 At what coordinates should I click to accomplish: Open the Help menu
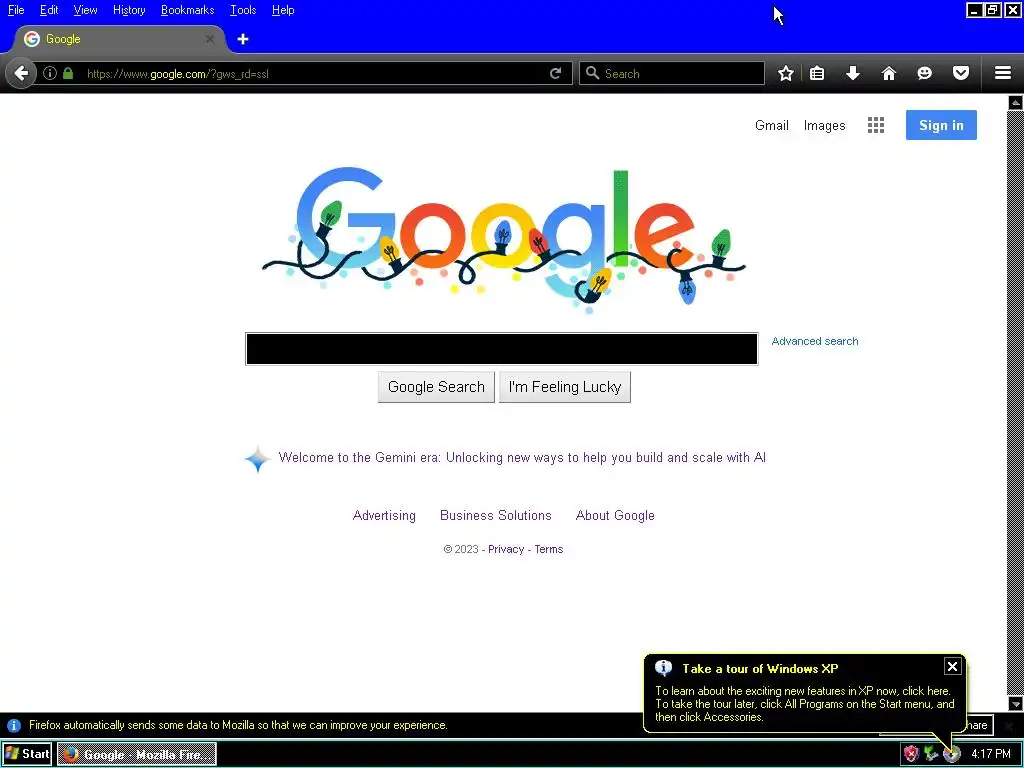(x=283, y=10)
